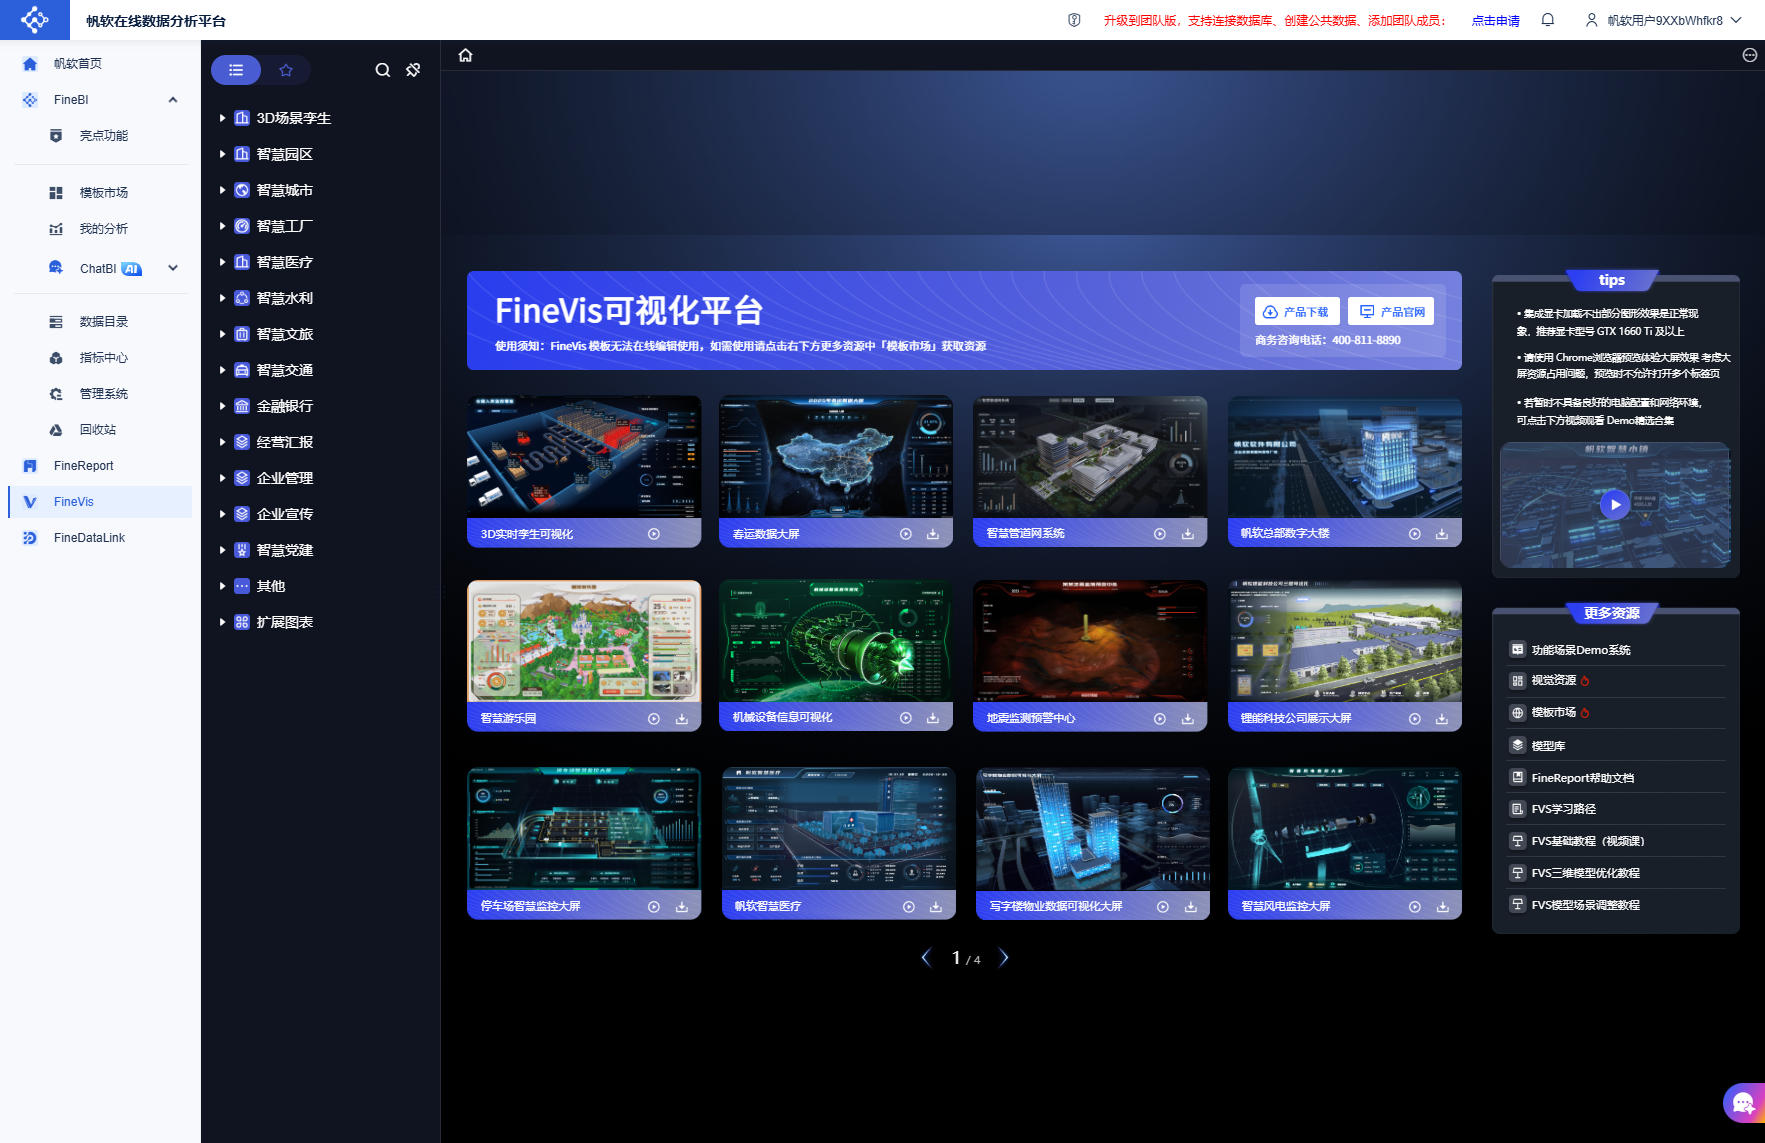This screenshot has width=1765, height=1143.
Task: Download the 停车场智慧监控大屏 template
Action: [x=682, y=907]
